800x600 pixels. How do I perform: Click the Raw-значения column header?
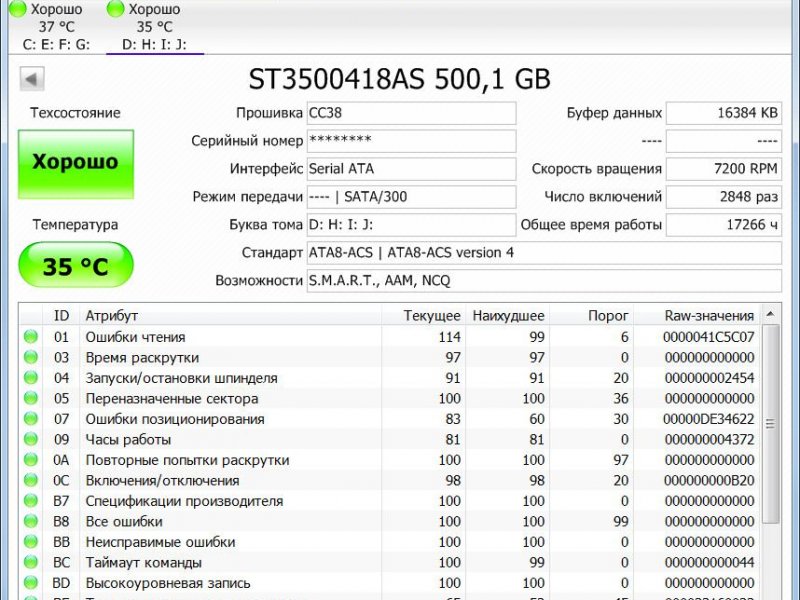(x=697, y=316)
